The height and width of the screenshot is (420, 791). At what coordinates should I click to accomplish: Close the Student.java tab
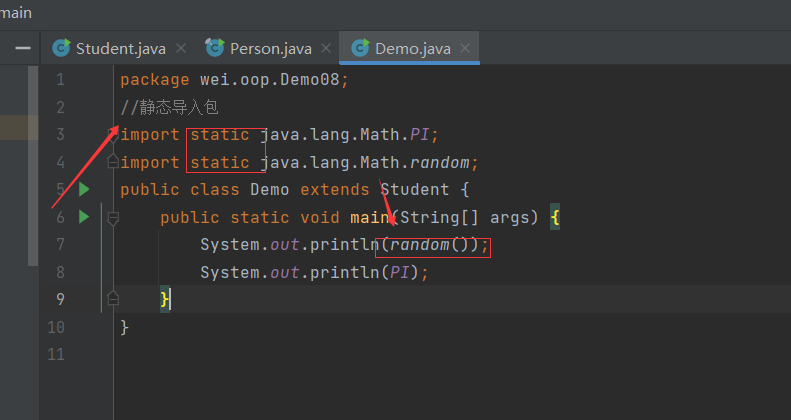pyautogui.click(x=180, y=47)
